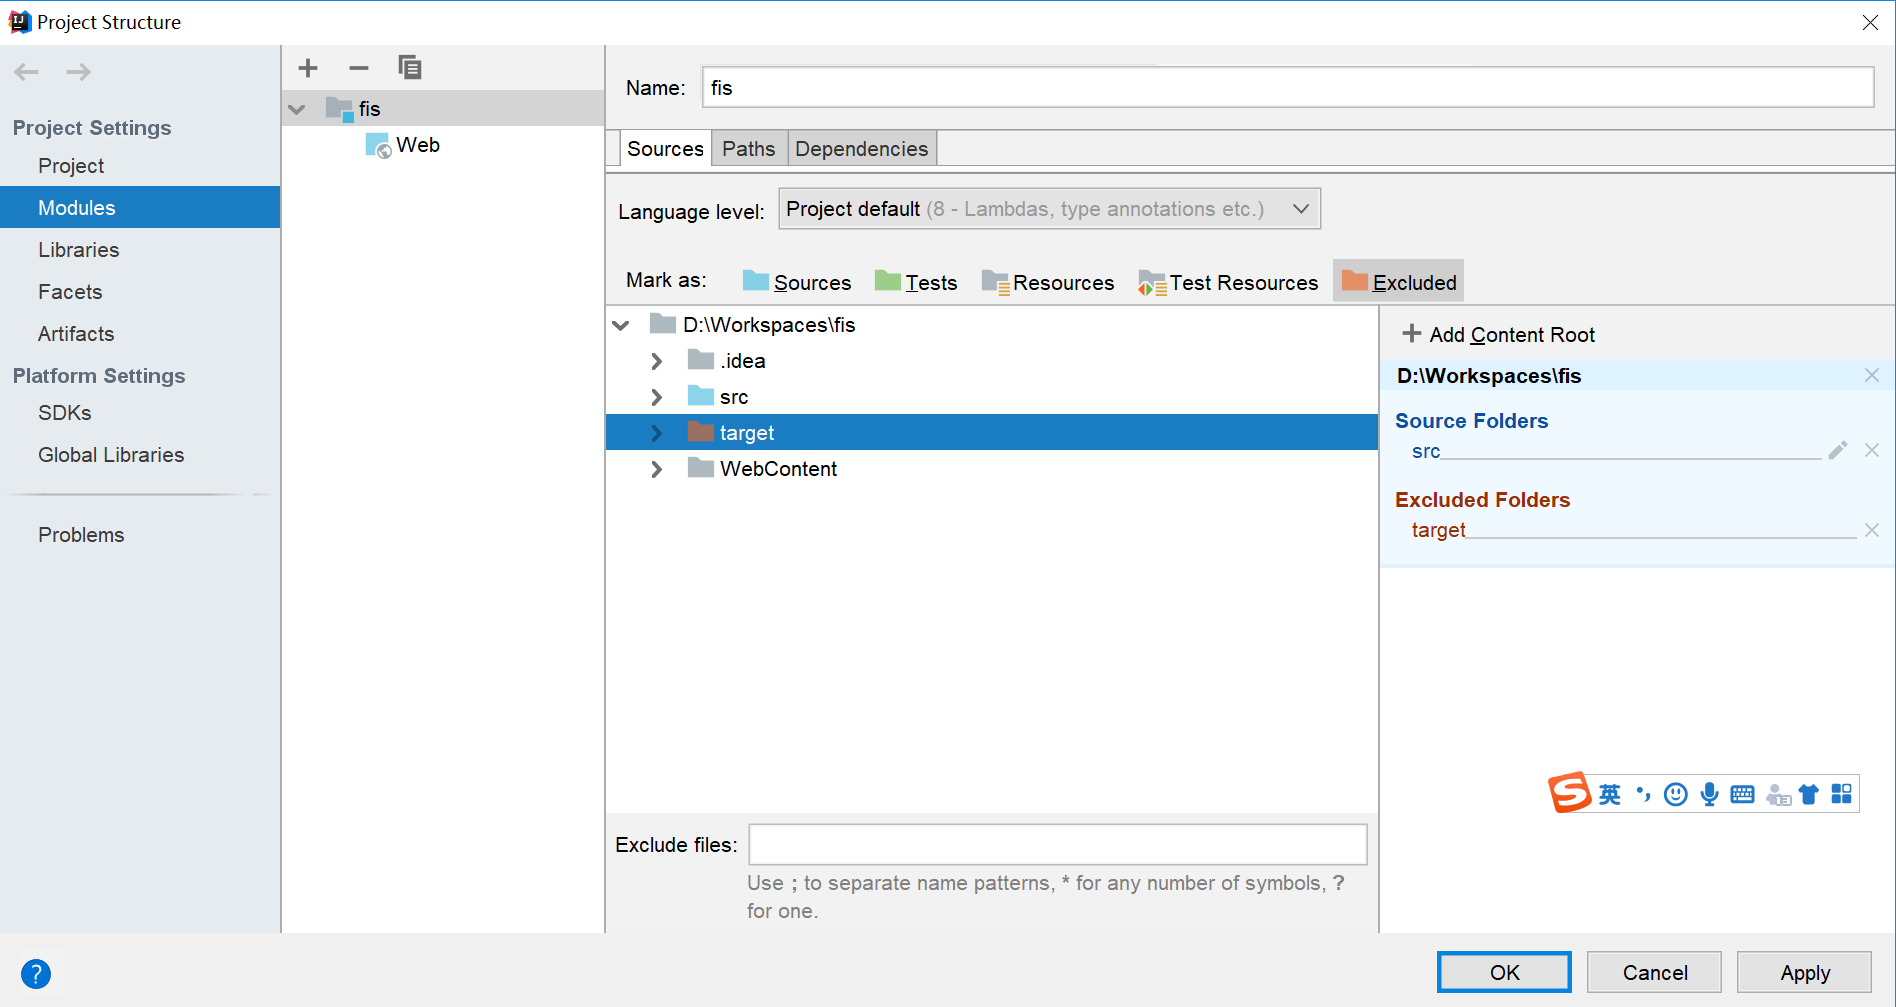
Task: Click the Sogou microphone voice input icon
Action: 1710,794
